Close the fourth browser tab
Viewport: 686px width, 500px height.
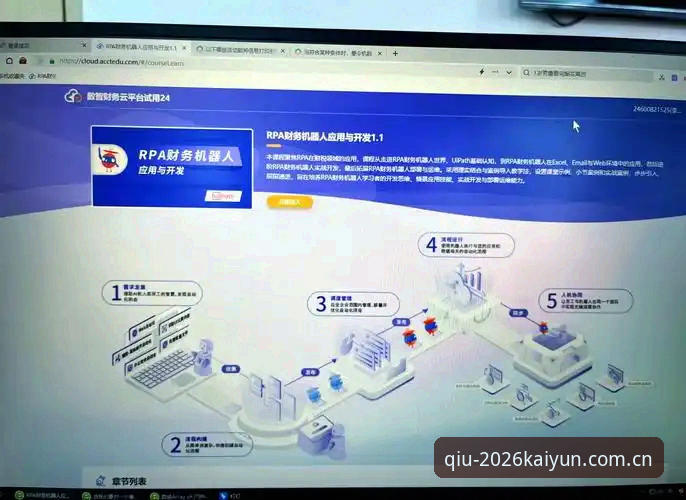(380, 53)
